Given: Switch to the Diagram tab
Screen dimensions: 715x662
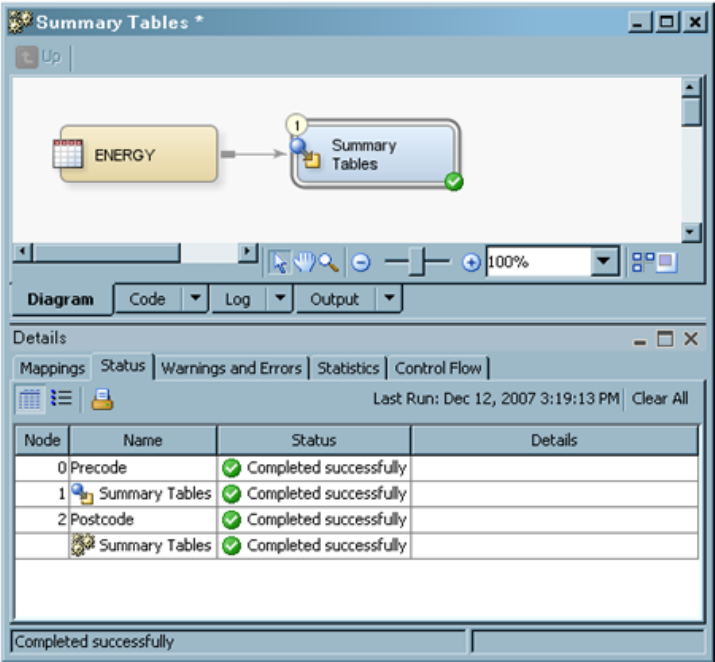Looking at the screenshot, I should [x=61, y=299].
